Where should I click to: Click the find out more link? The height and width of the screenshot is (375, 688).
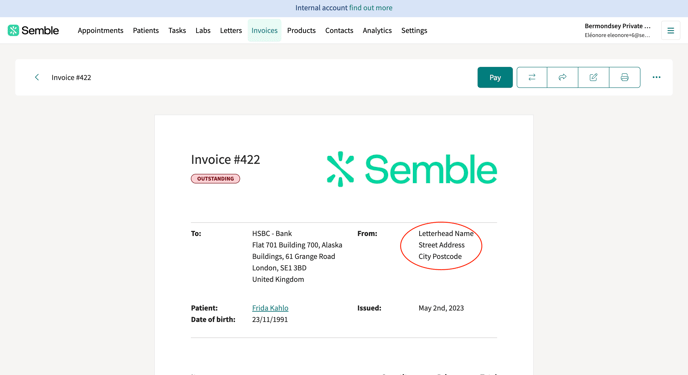coord(371,7)
